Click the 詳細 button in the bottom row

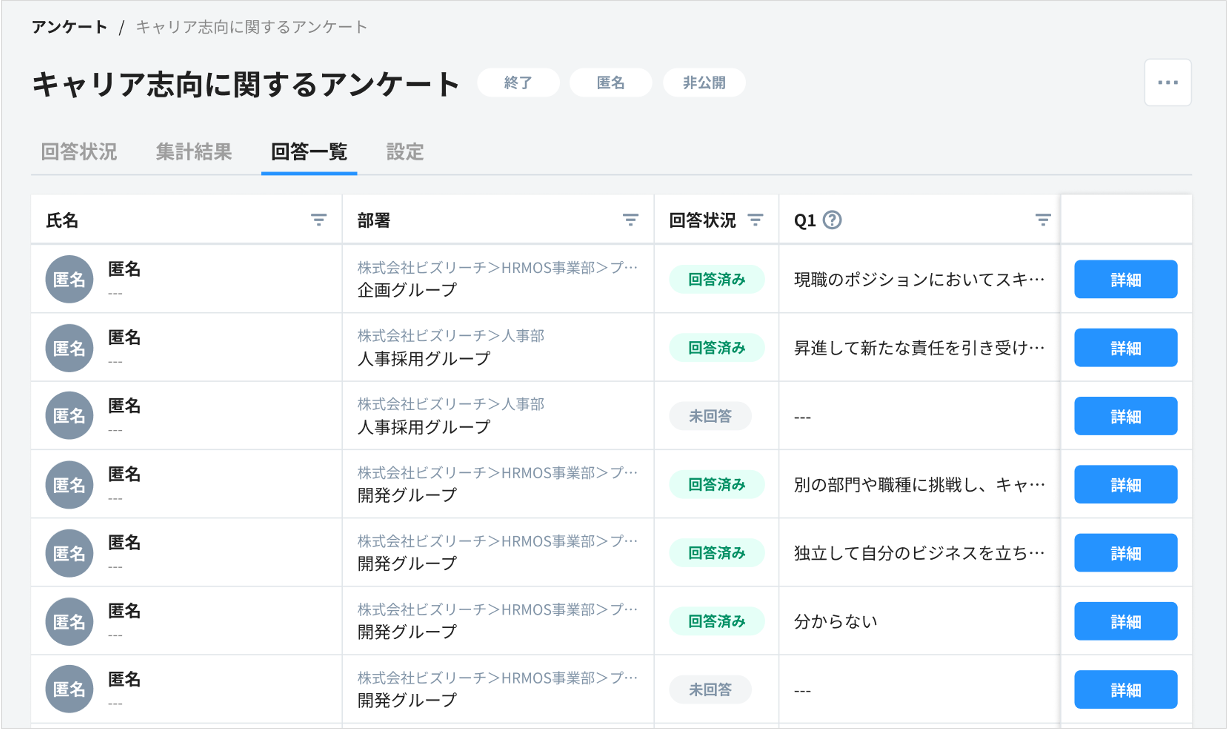click(1125, 689)
